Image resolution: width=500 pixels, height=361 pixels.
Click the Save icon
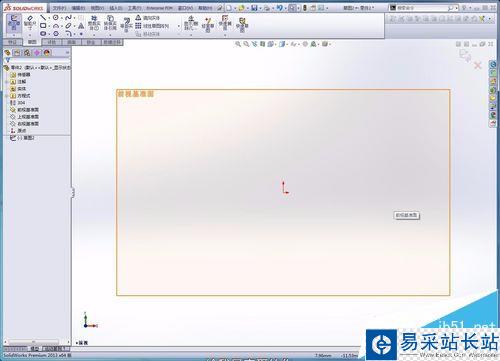[x=254, y=7]
